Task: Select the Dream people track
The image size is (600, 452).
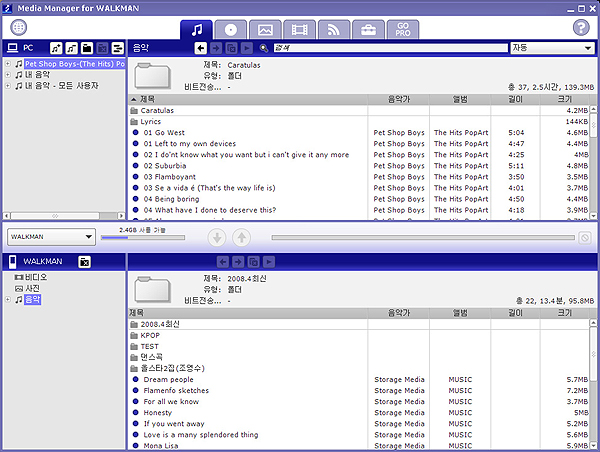Action: (359, 380)
